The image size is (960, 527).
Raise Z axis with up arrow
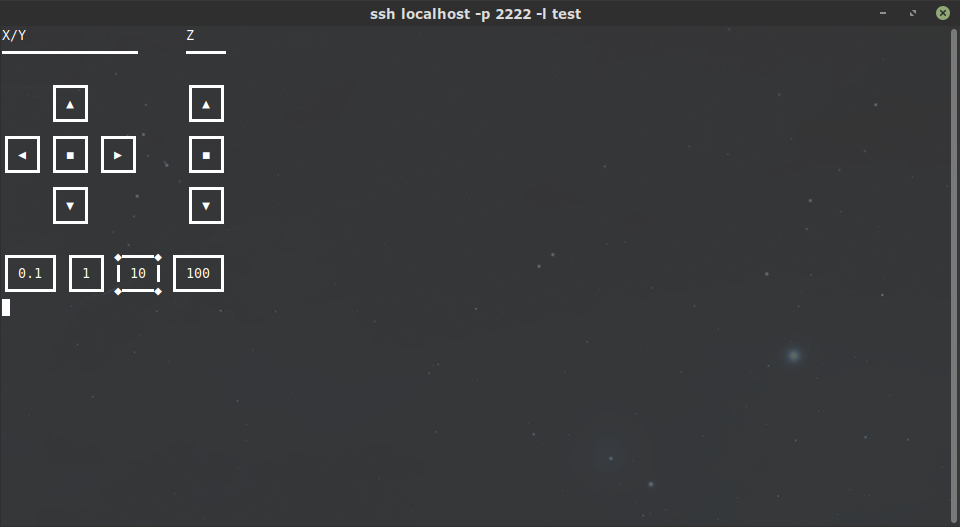[x=206, y=104]
